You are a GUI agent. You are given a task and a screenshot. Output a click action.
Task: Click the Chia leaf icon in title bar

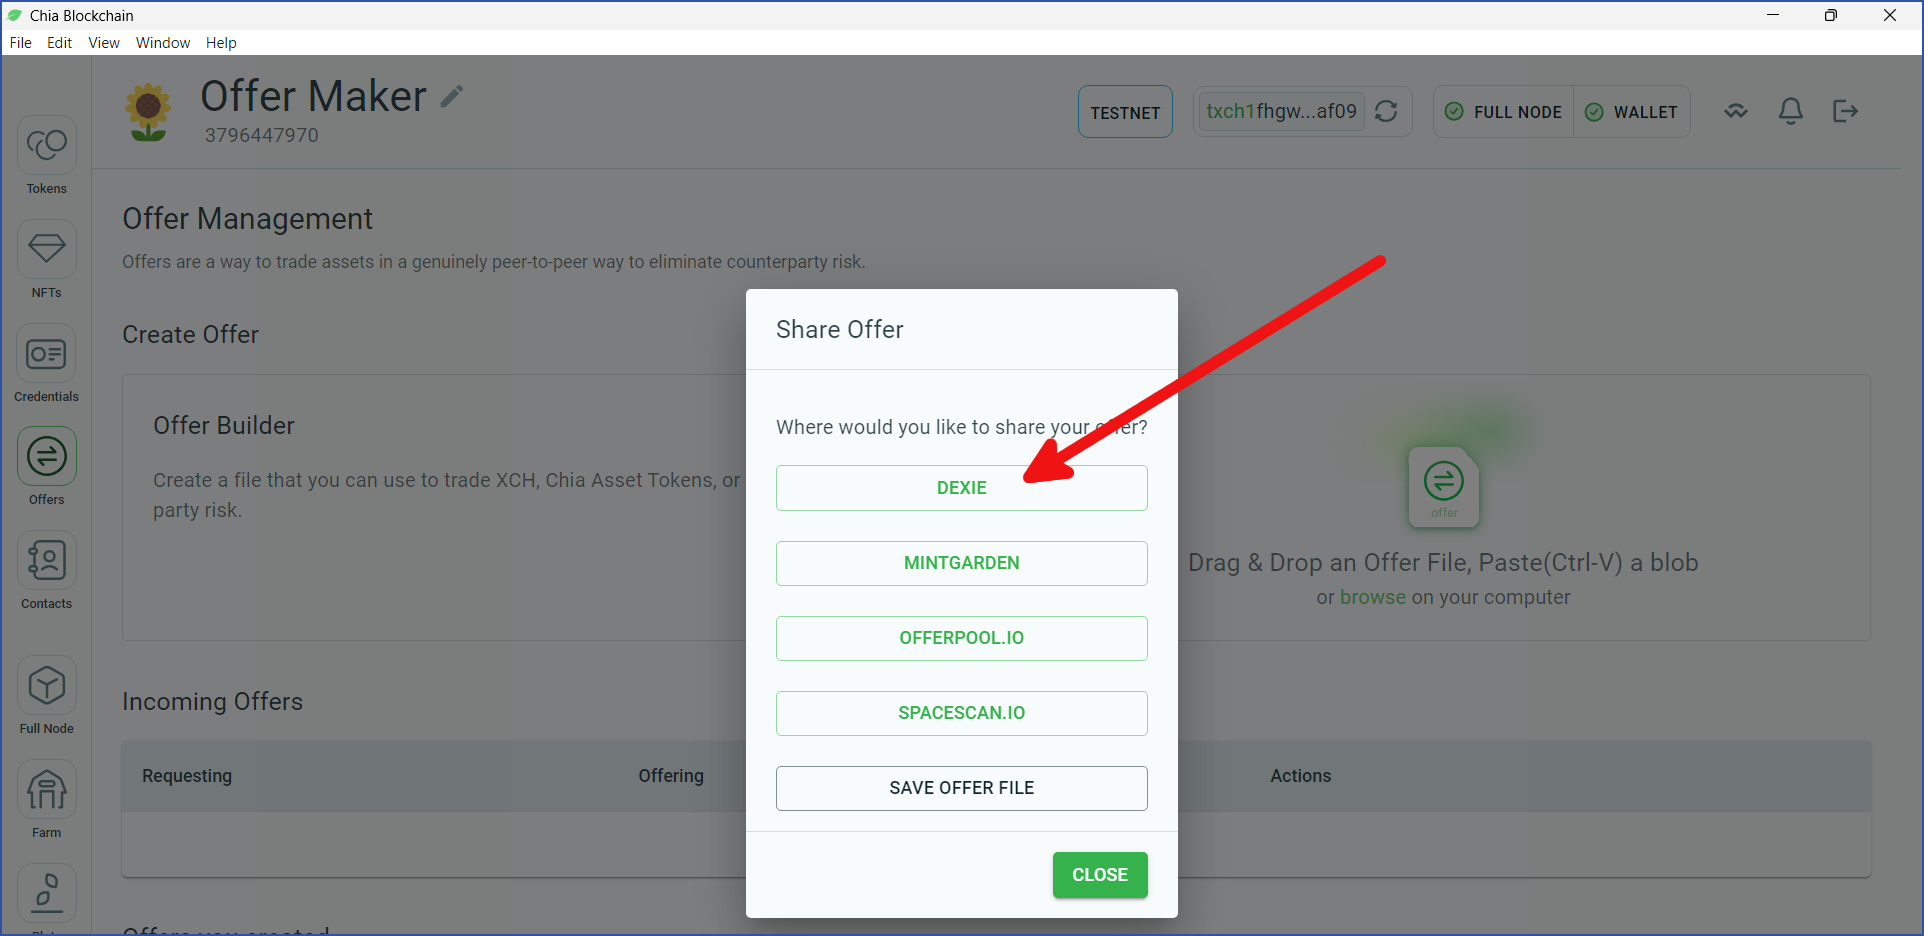pos(15,15)
